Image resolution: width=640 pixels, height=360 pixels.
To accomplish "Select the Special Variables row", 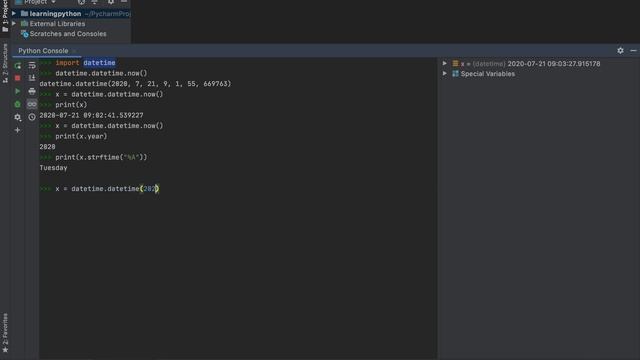I will point(488,74).
